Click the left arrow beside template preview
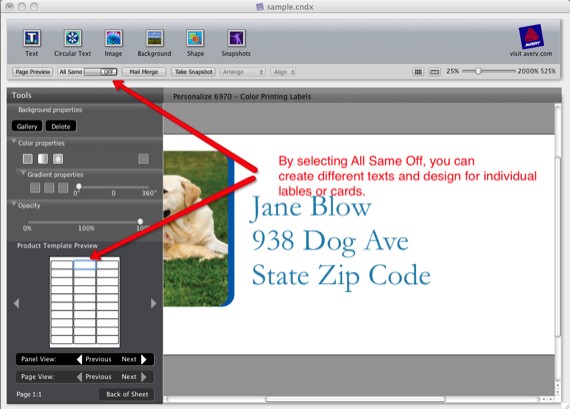 pyautogui.click(x=16, y=303)
